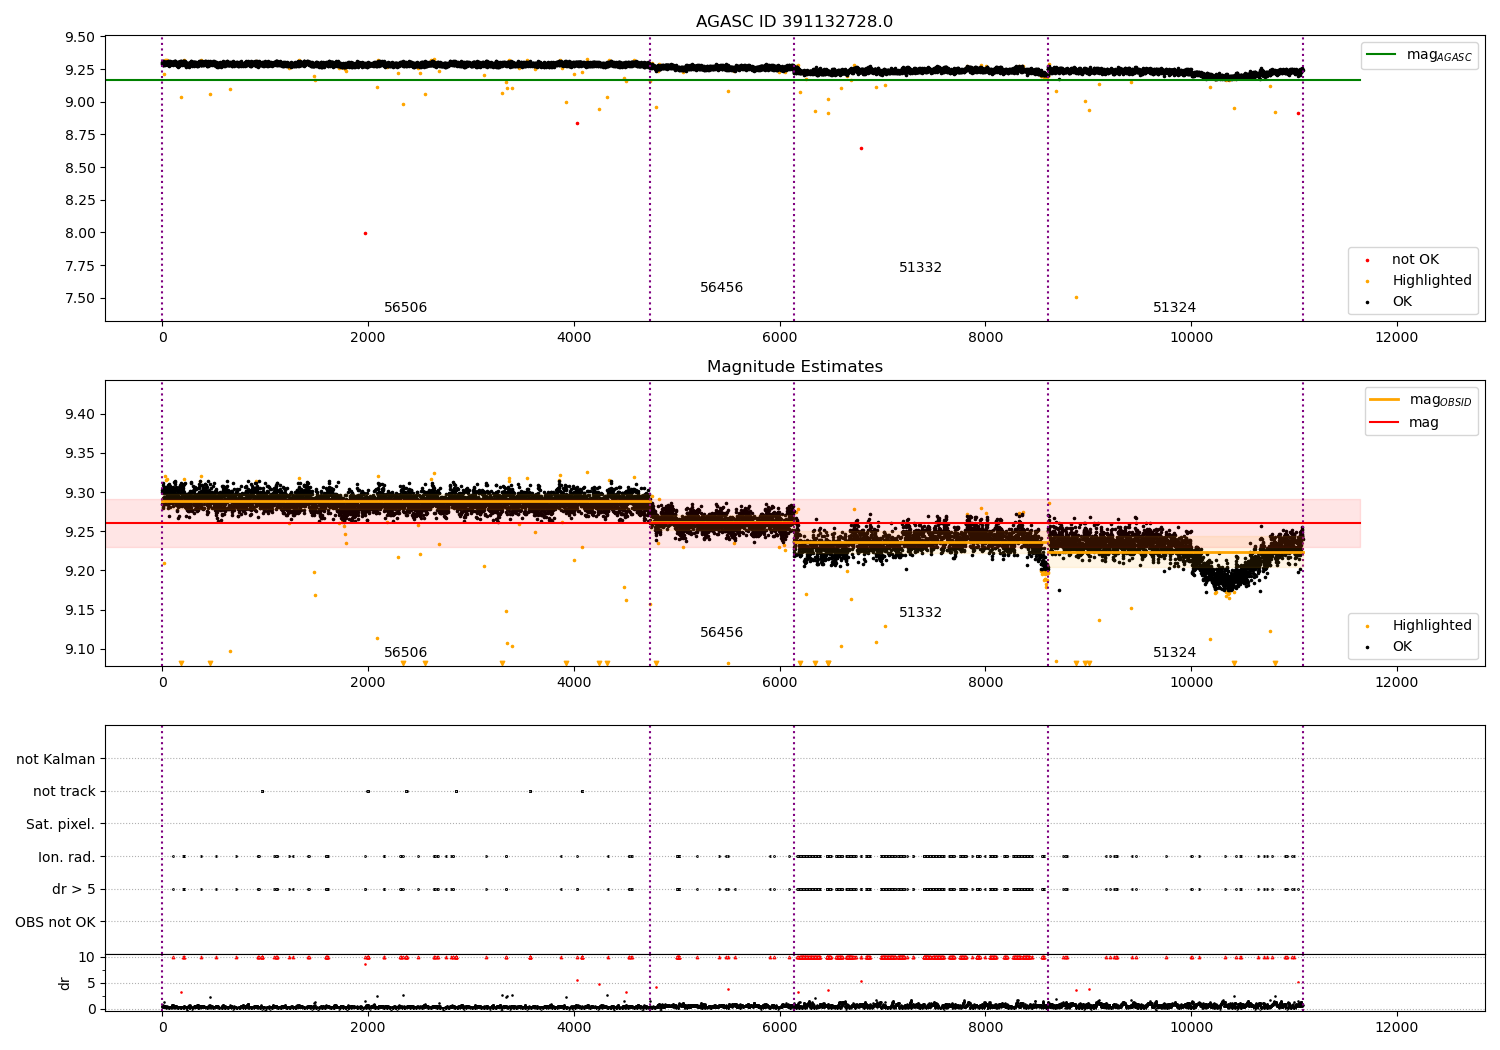The image size is (1500, 1050).
Task: Click OBSID label 51332 in the top plot
Action: [920, 268]
